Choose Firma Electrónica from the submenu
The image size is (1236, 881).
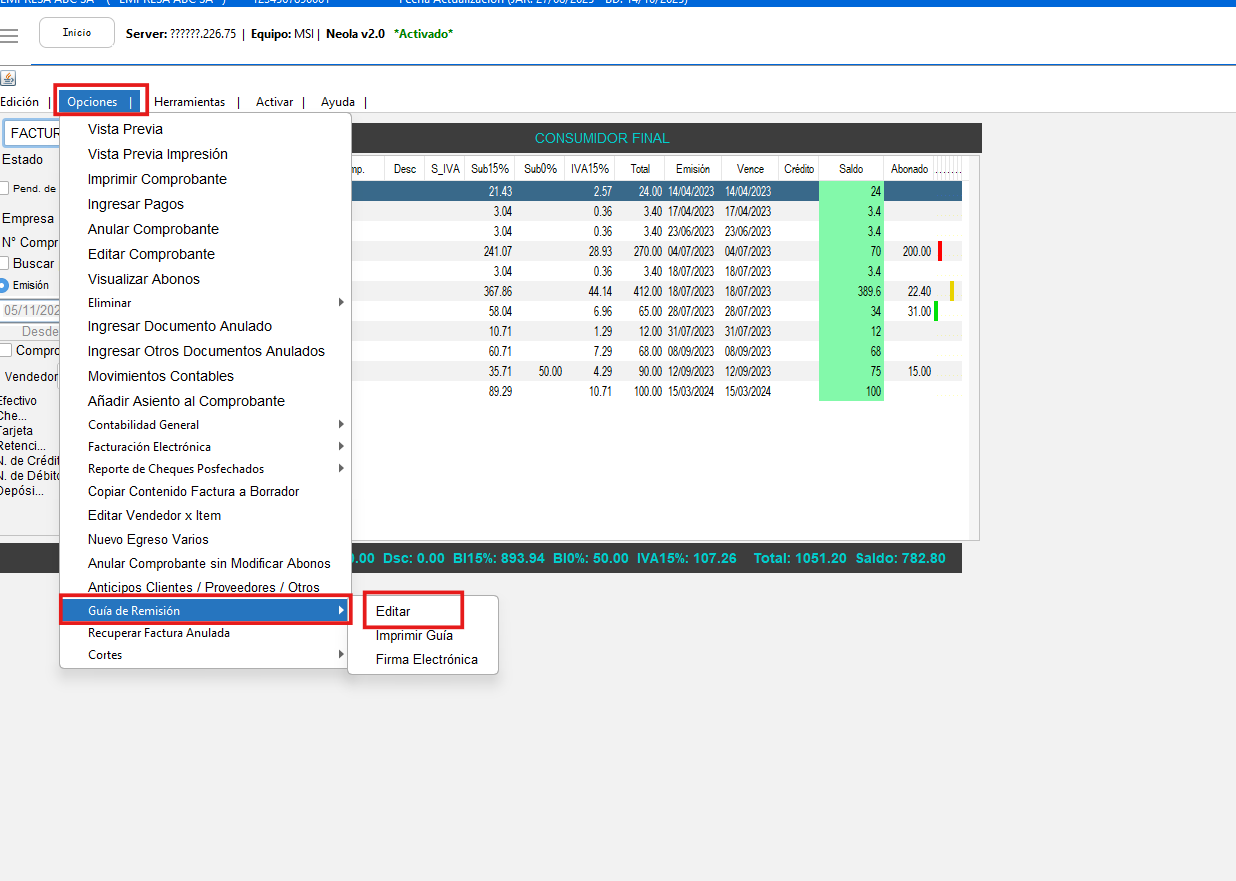426,659
